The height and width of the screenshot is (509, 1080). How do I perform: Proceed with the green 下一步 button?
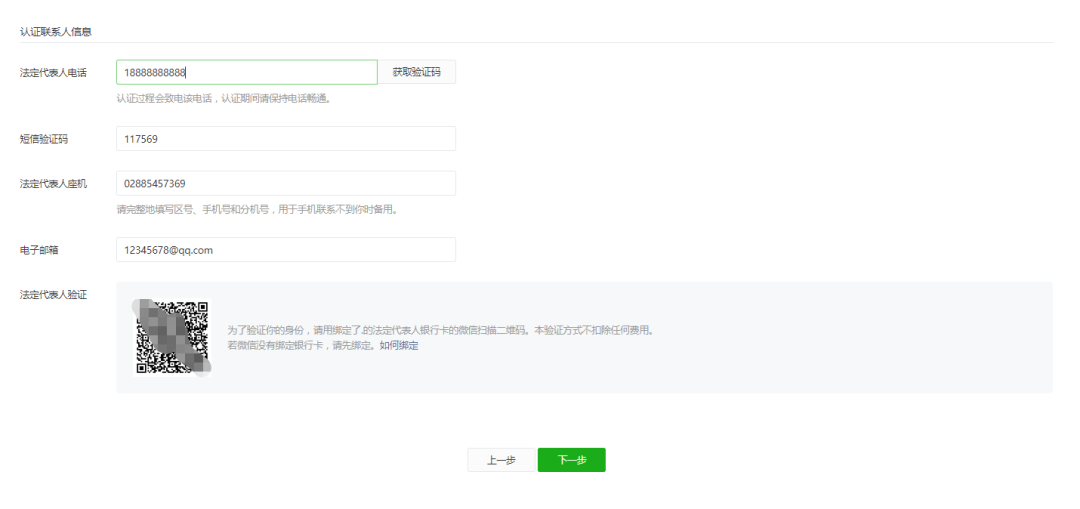click(x=572, y=460)
